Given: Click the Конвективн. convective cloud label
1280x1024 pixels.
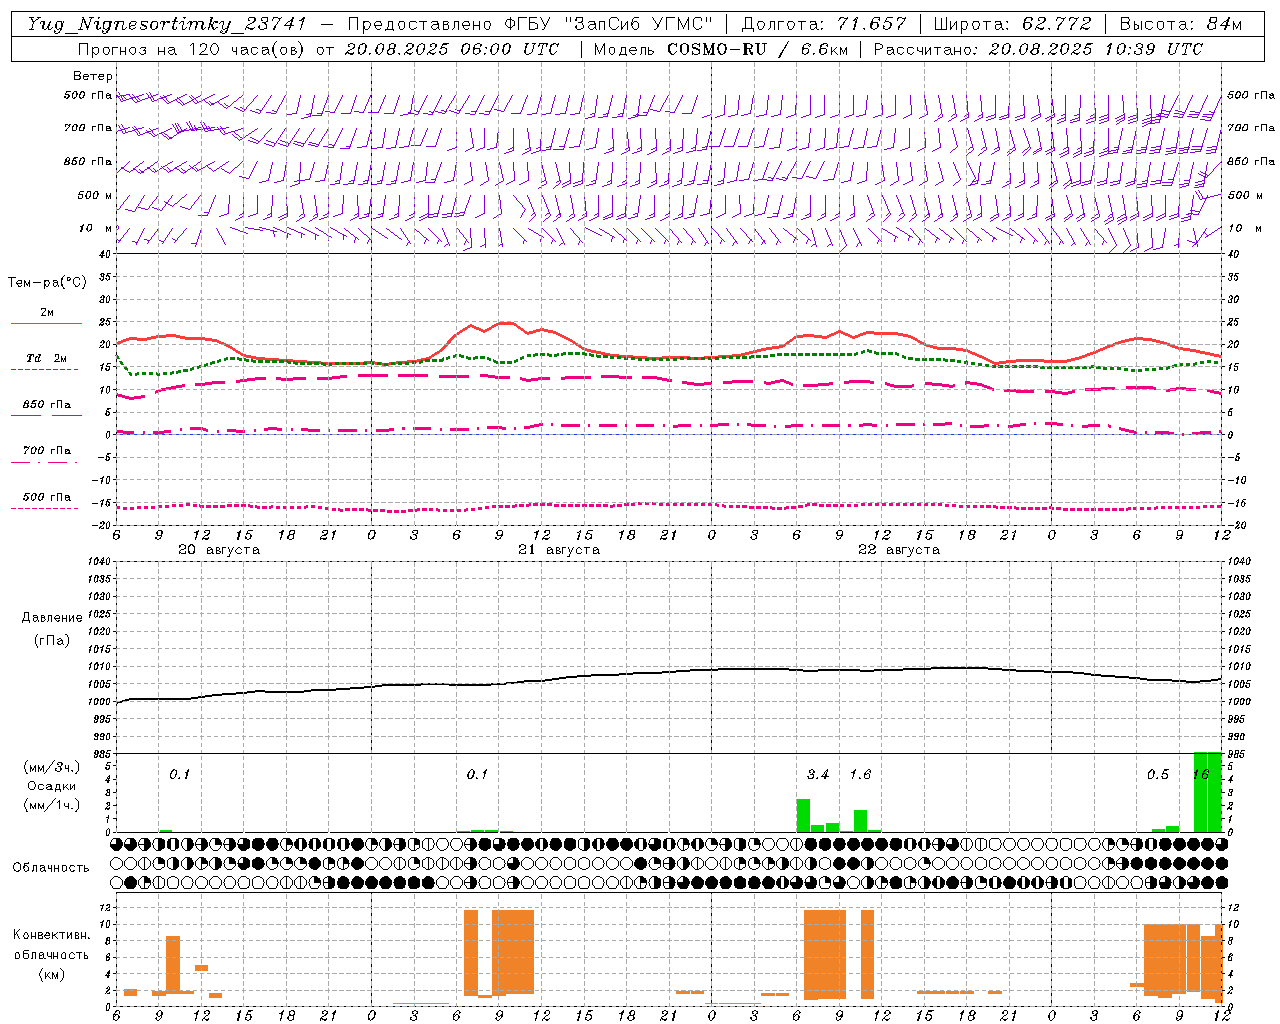Looking at the screenshot, I should click(x=52, y=935).
